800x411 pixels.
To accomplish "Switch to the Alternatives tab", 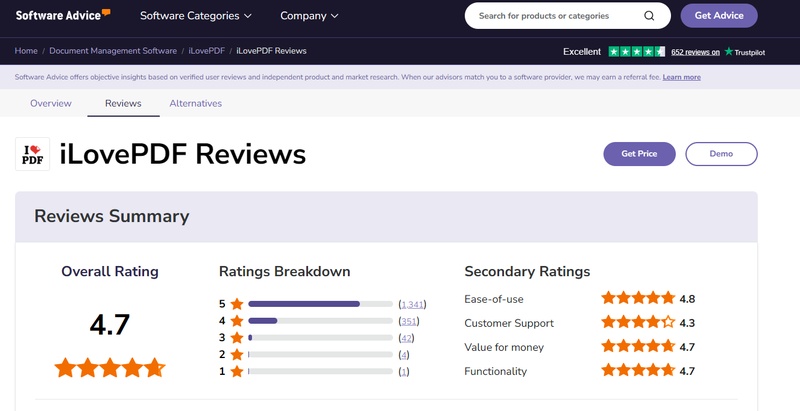I will point(195,104).
